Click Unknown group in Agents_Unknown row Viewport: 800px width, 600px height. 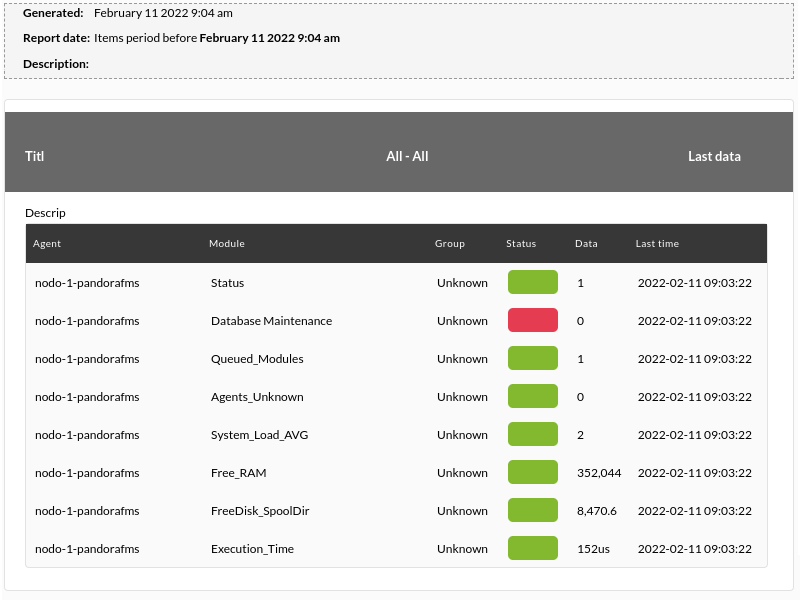462,397
